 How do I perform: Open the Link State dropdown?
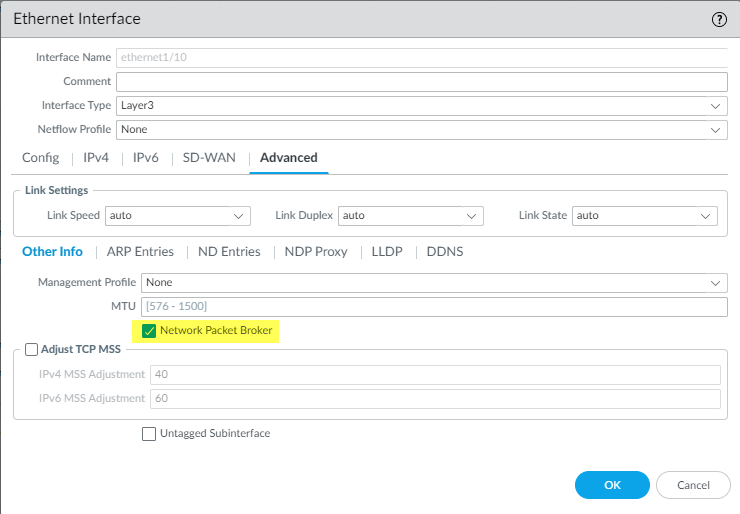pos(645,215)
